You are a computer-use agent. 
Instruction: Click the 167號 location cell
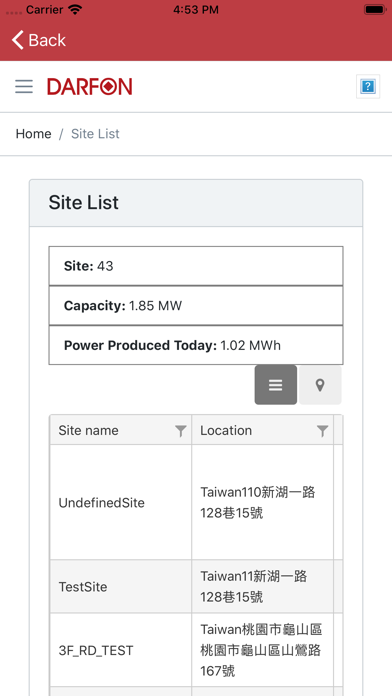point(262,650)
